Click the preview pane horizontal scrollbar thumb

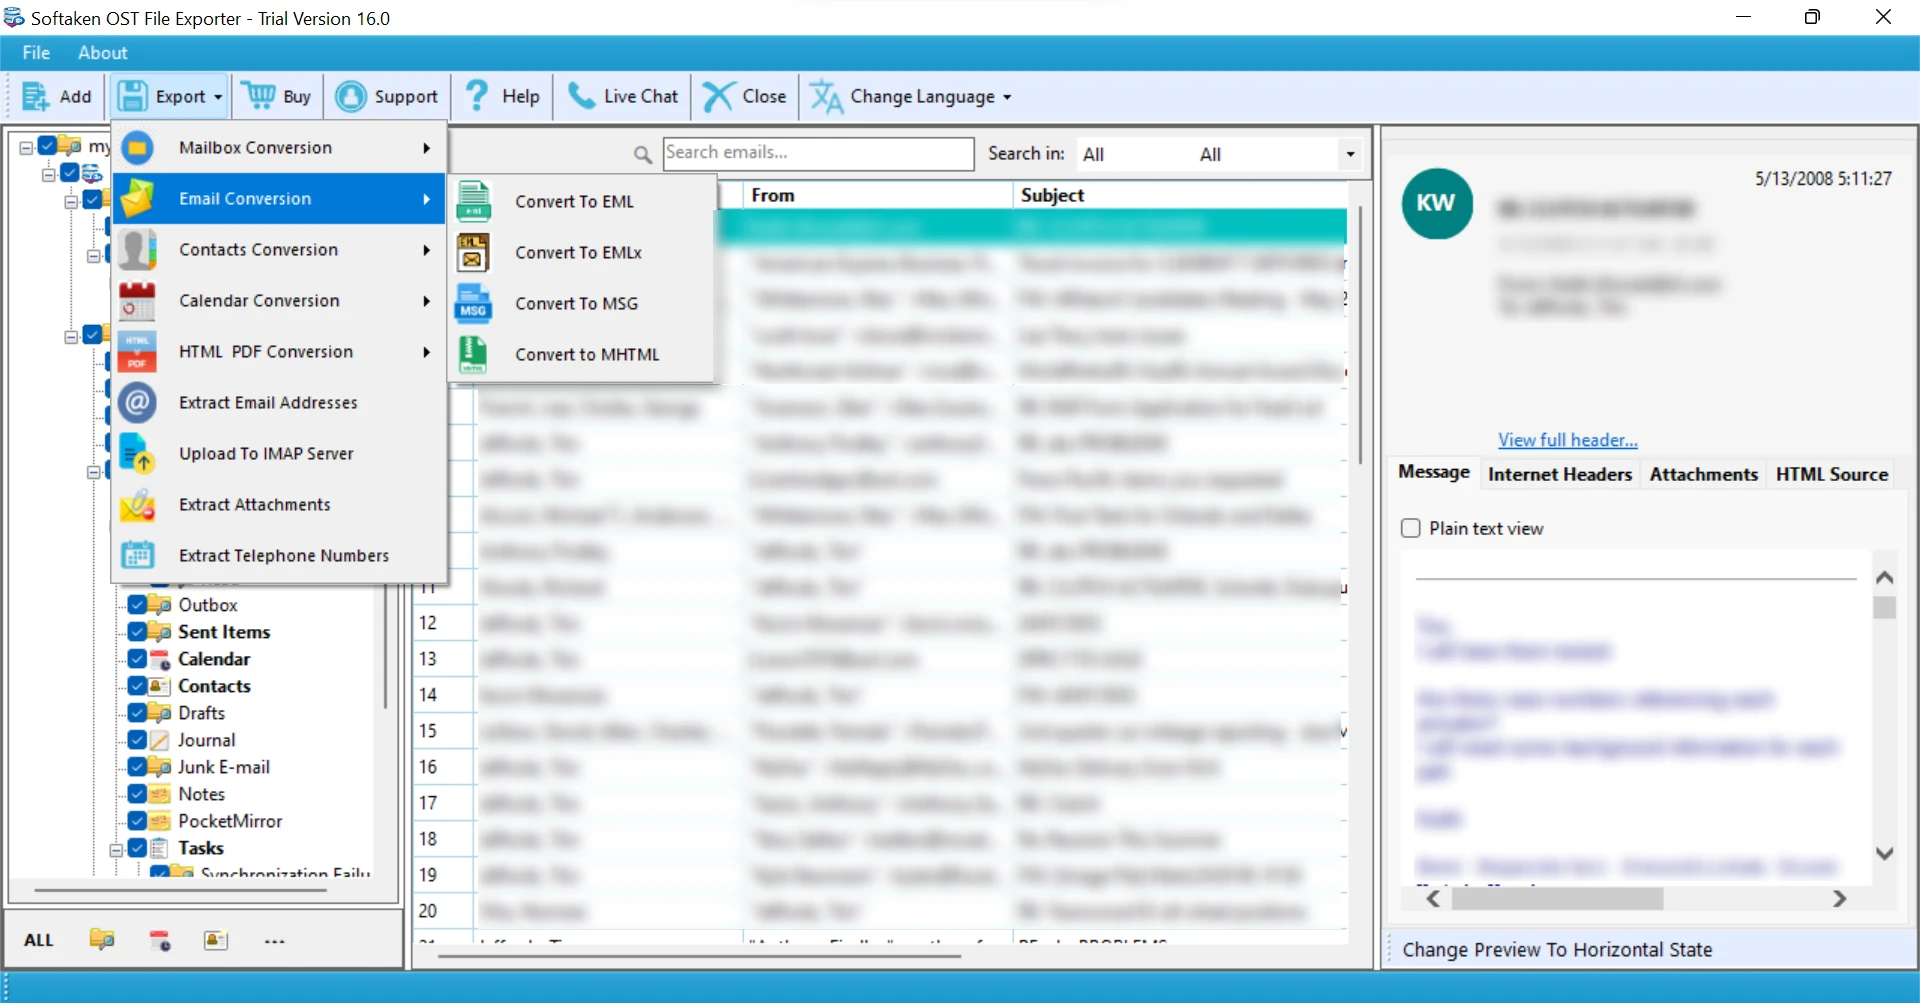tap(1557, 899)
